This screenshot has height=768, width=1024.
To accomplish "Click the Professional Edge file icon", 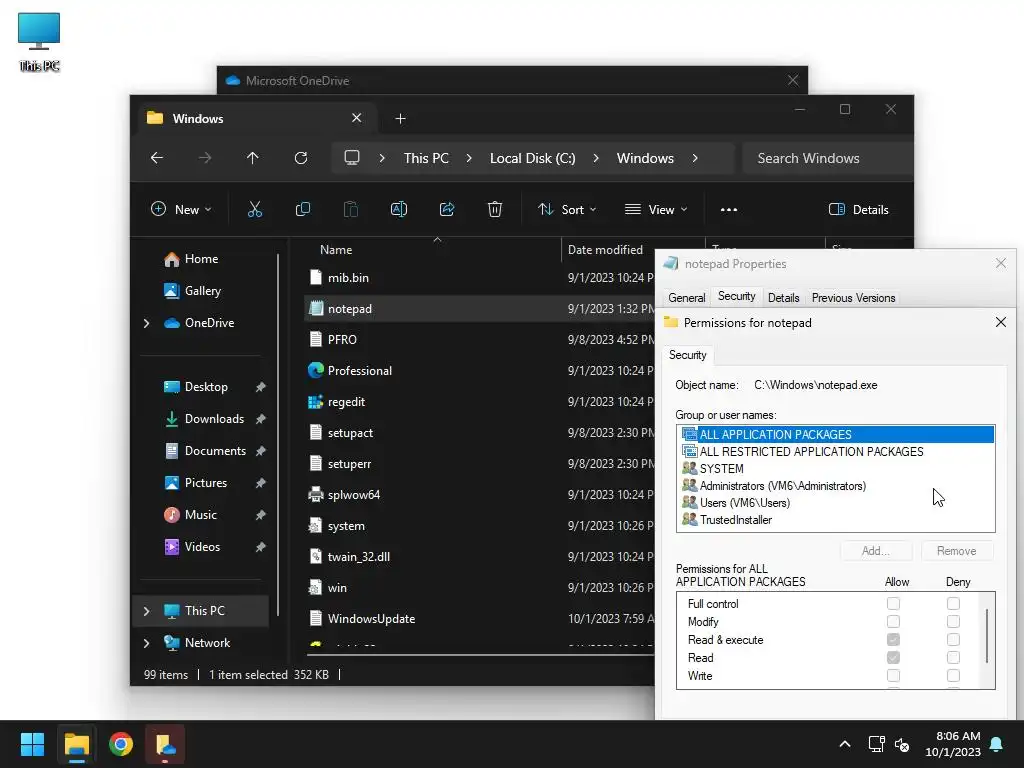I will tap(315, 370).
